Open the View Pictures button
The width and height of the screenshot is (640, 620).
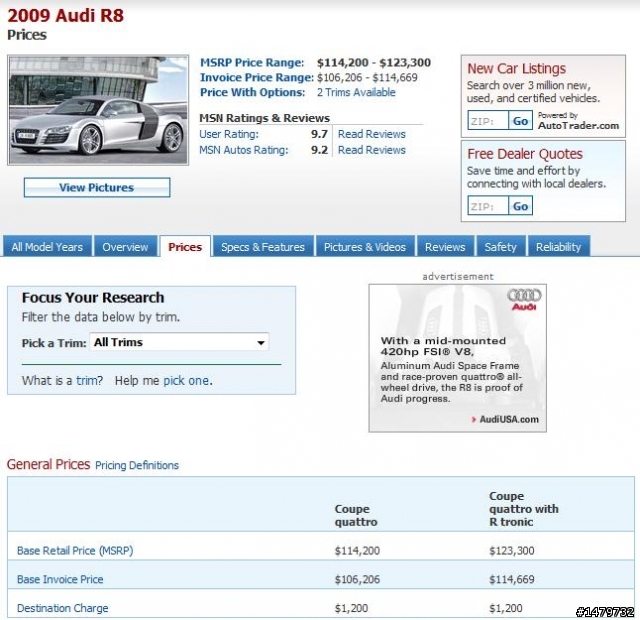(x=97, y=187)
